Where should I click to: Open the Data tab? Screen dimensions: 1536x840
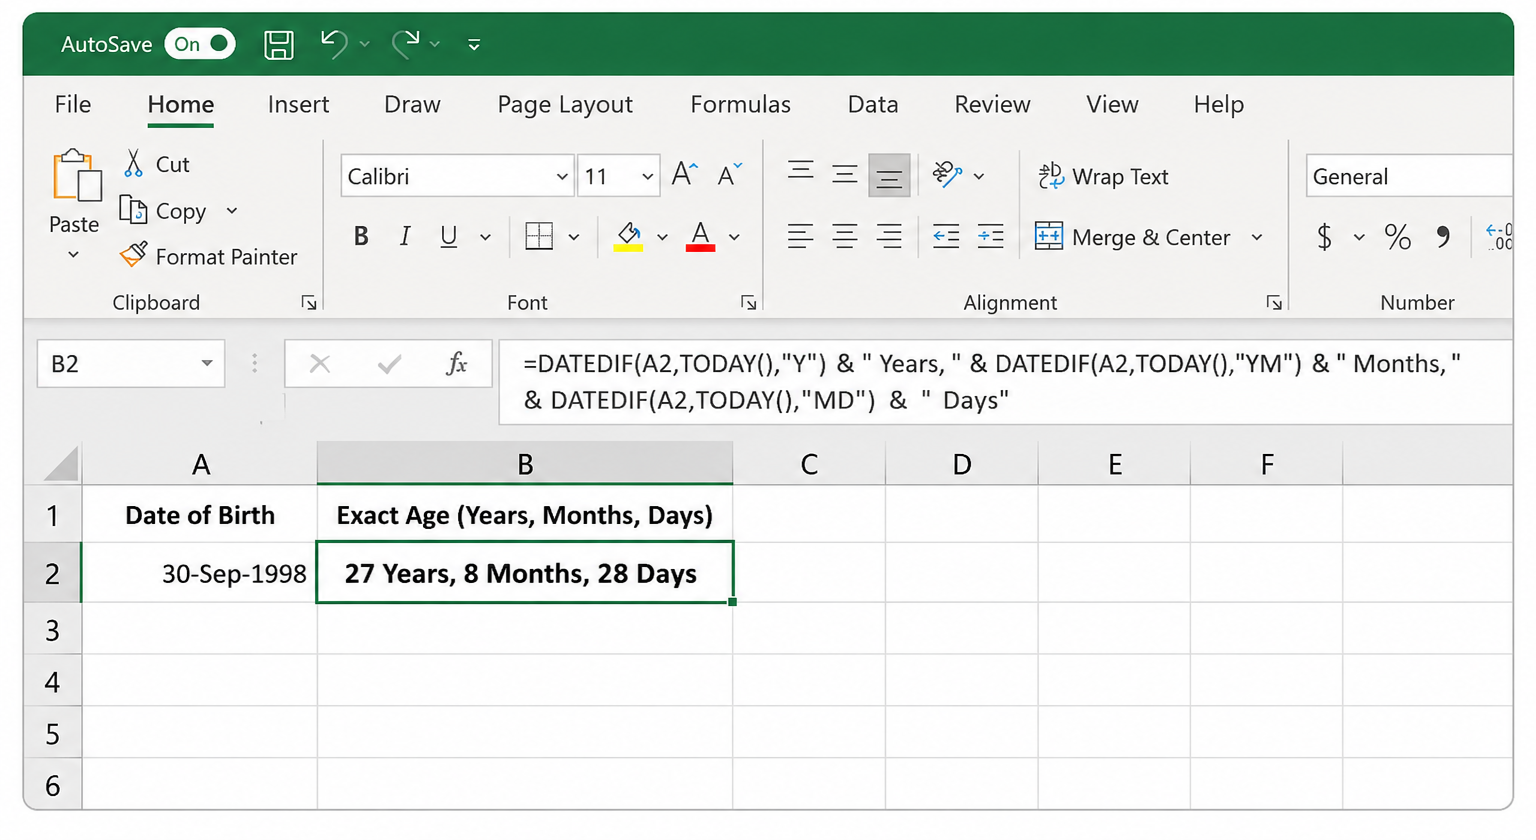tap(873, 104)
